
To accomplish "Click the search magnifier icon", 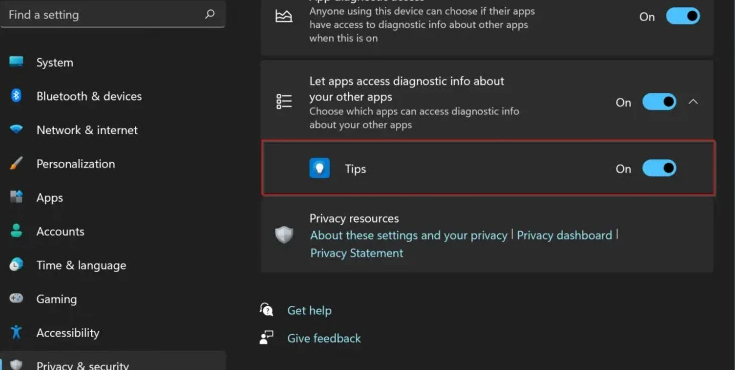I will [210, 14].
